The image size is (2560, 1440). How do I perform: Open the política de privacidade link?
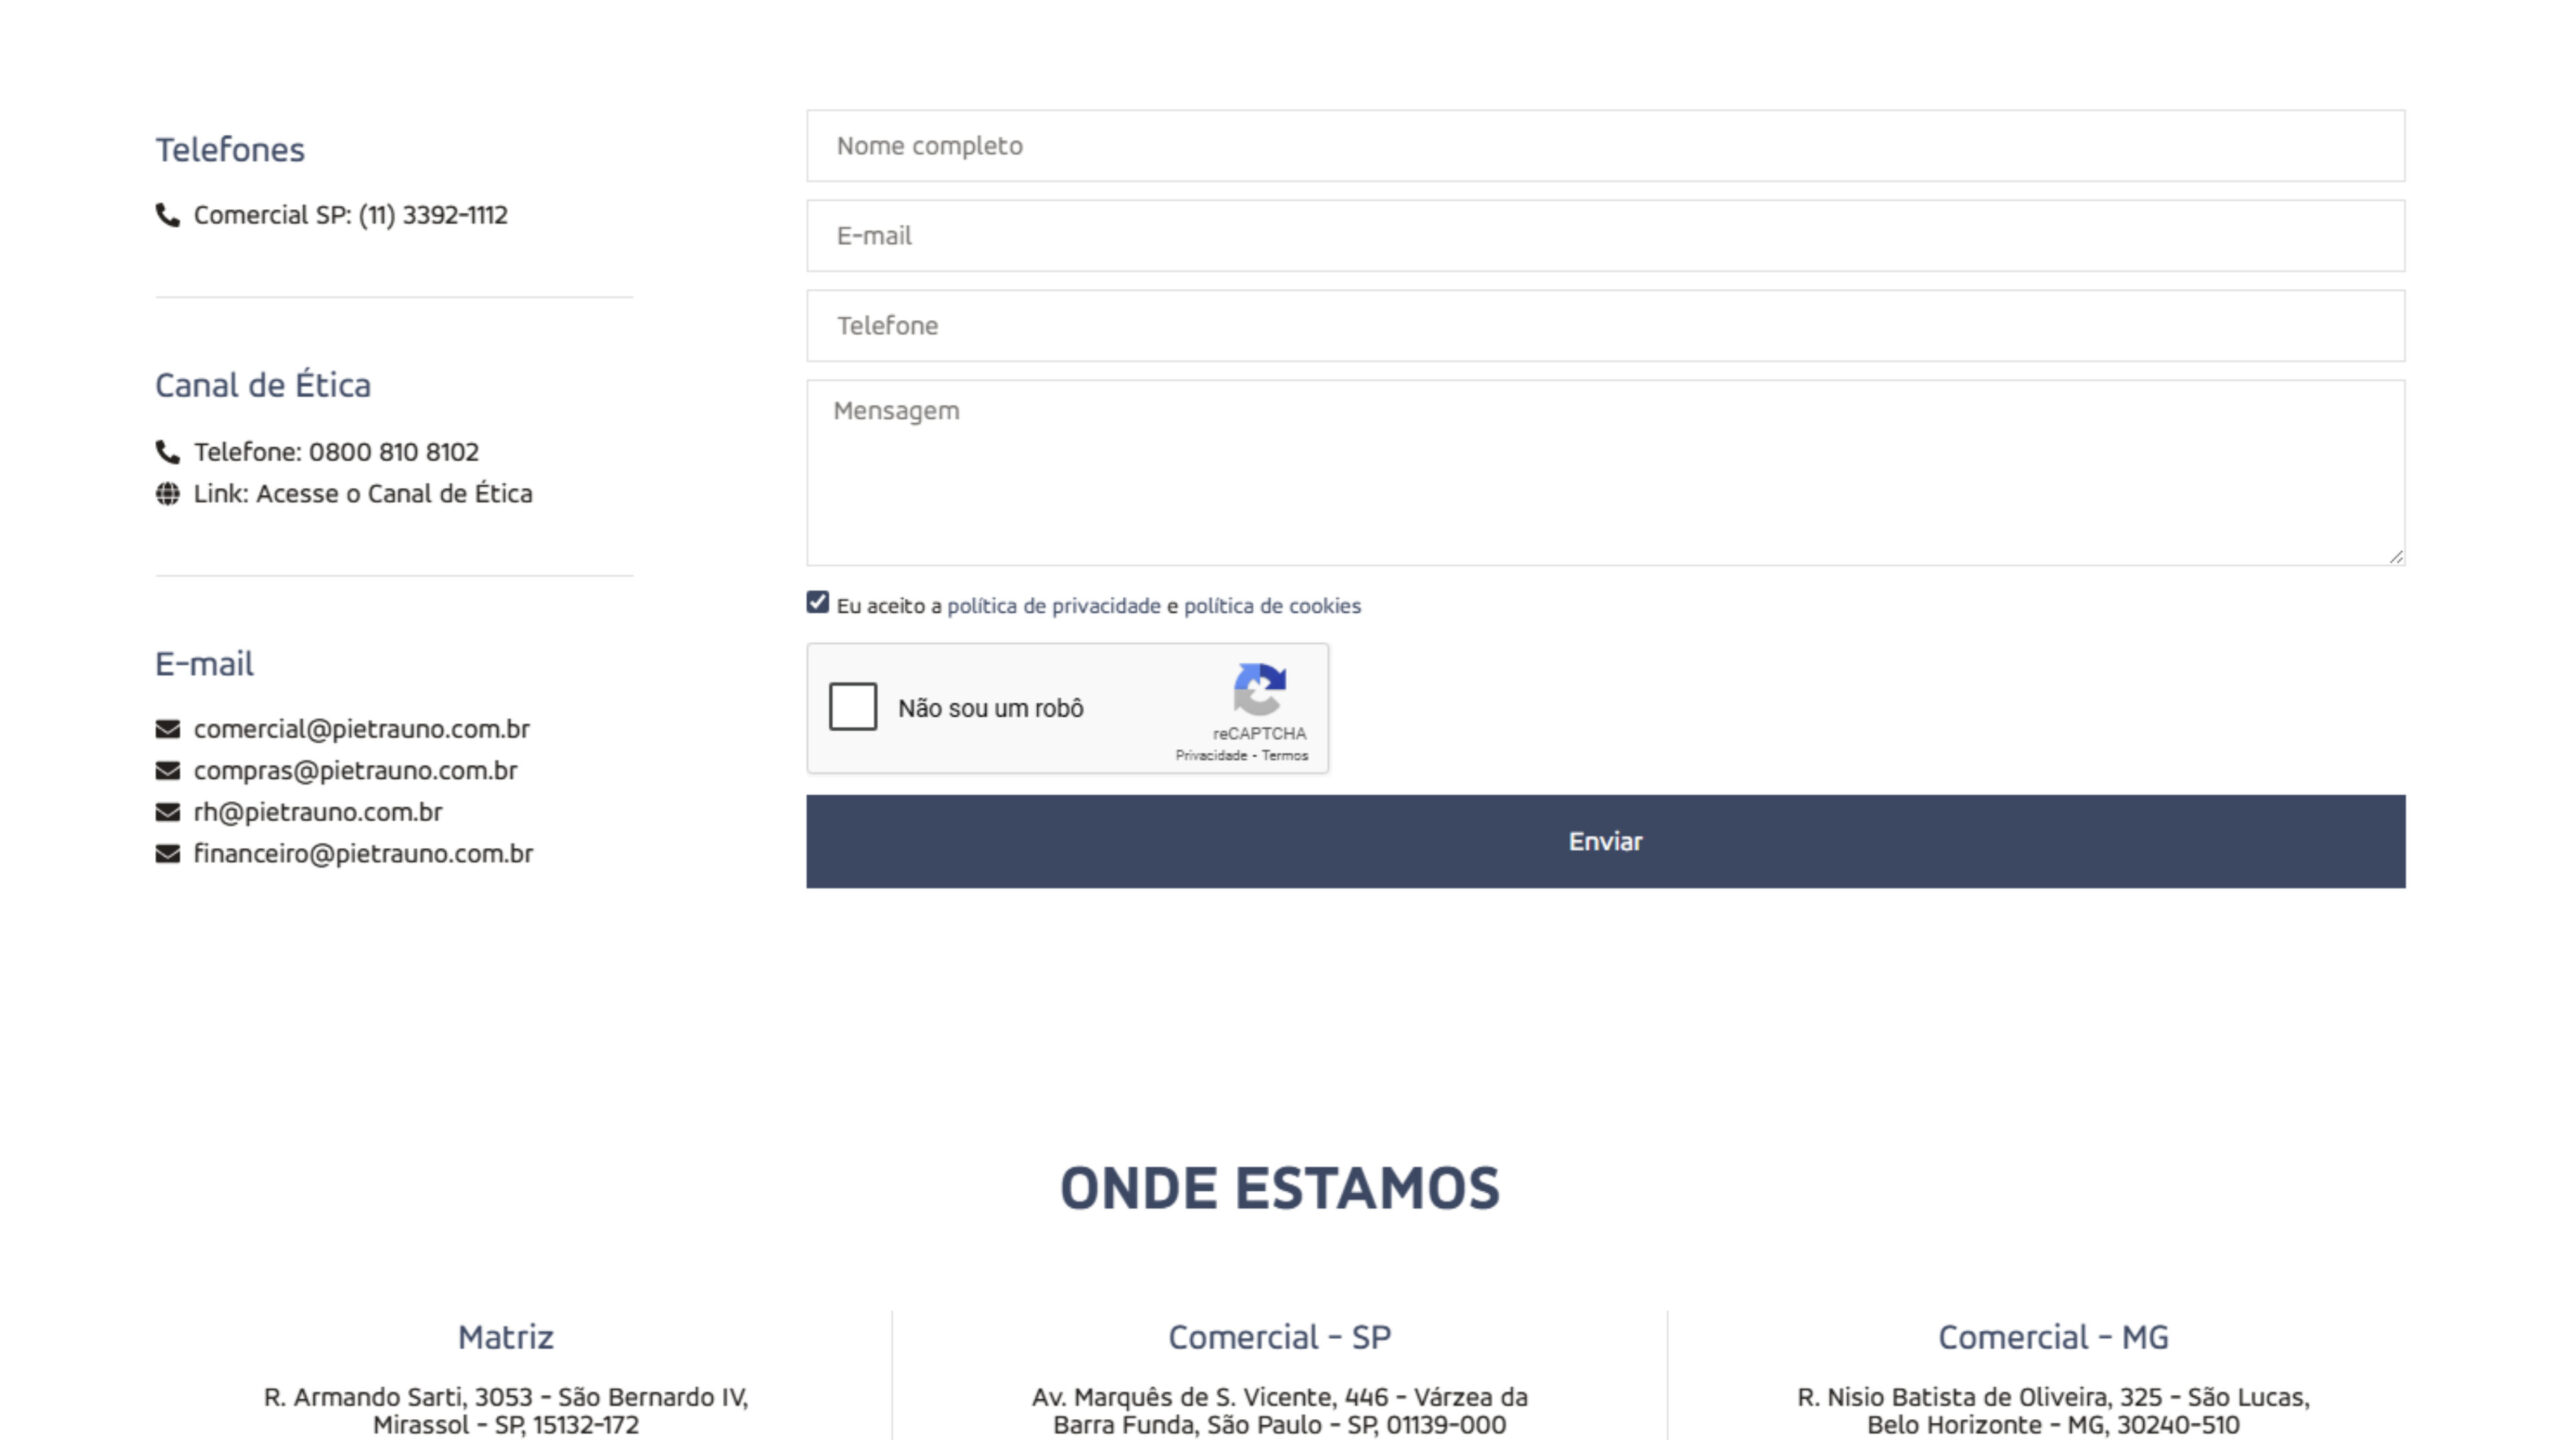[1053, 606]
